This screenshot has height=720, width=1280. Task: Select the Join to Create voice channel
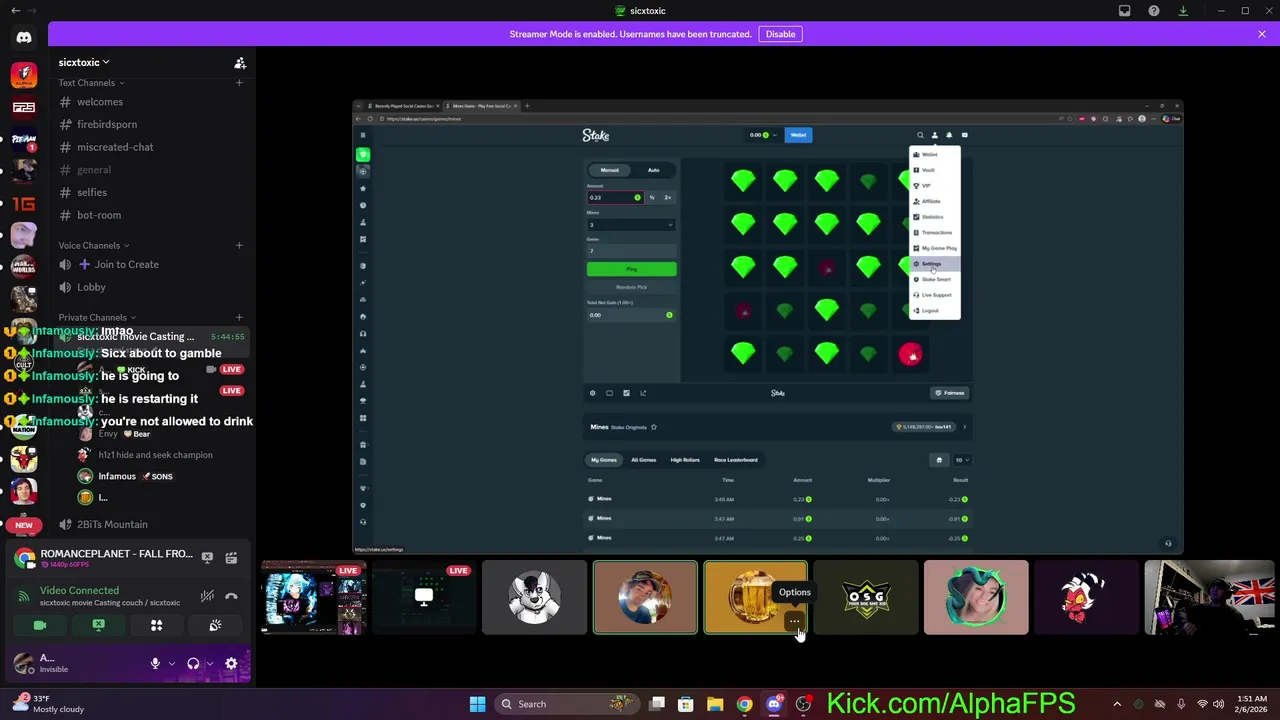(126, 265)
